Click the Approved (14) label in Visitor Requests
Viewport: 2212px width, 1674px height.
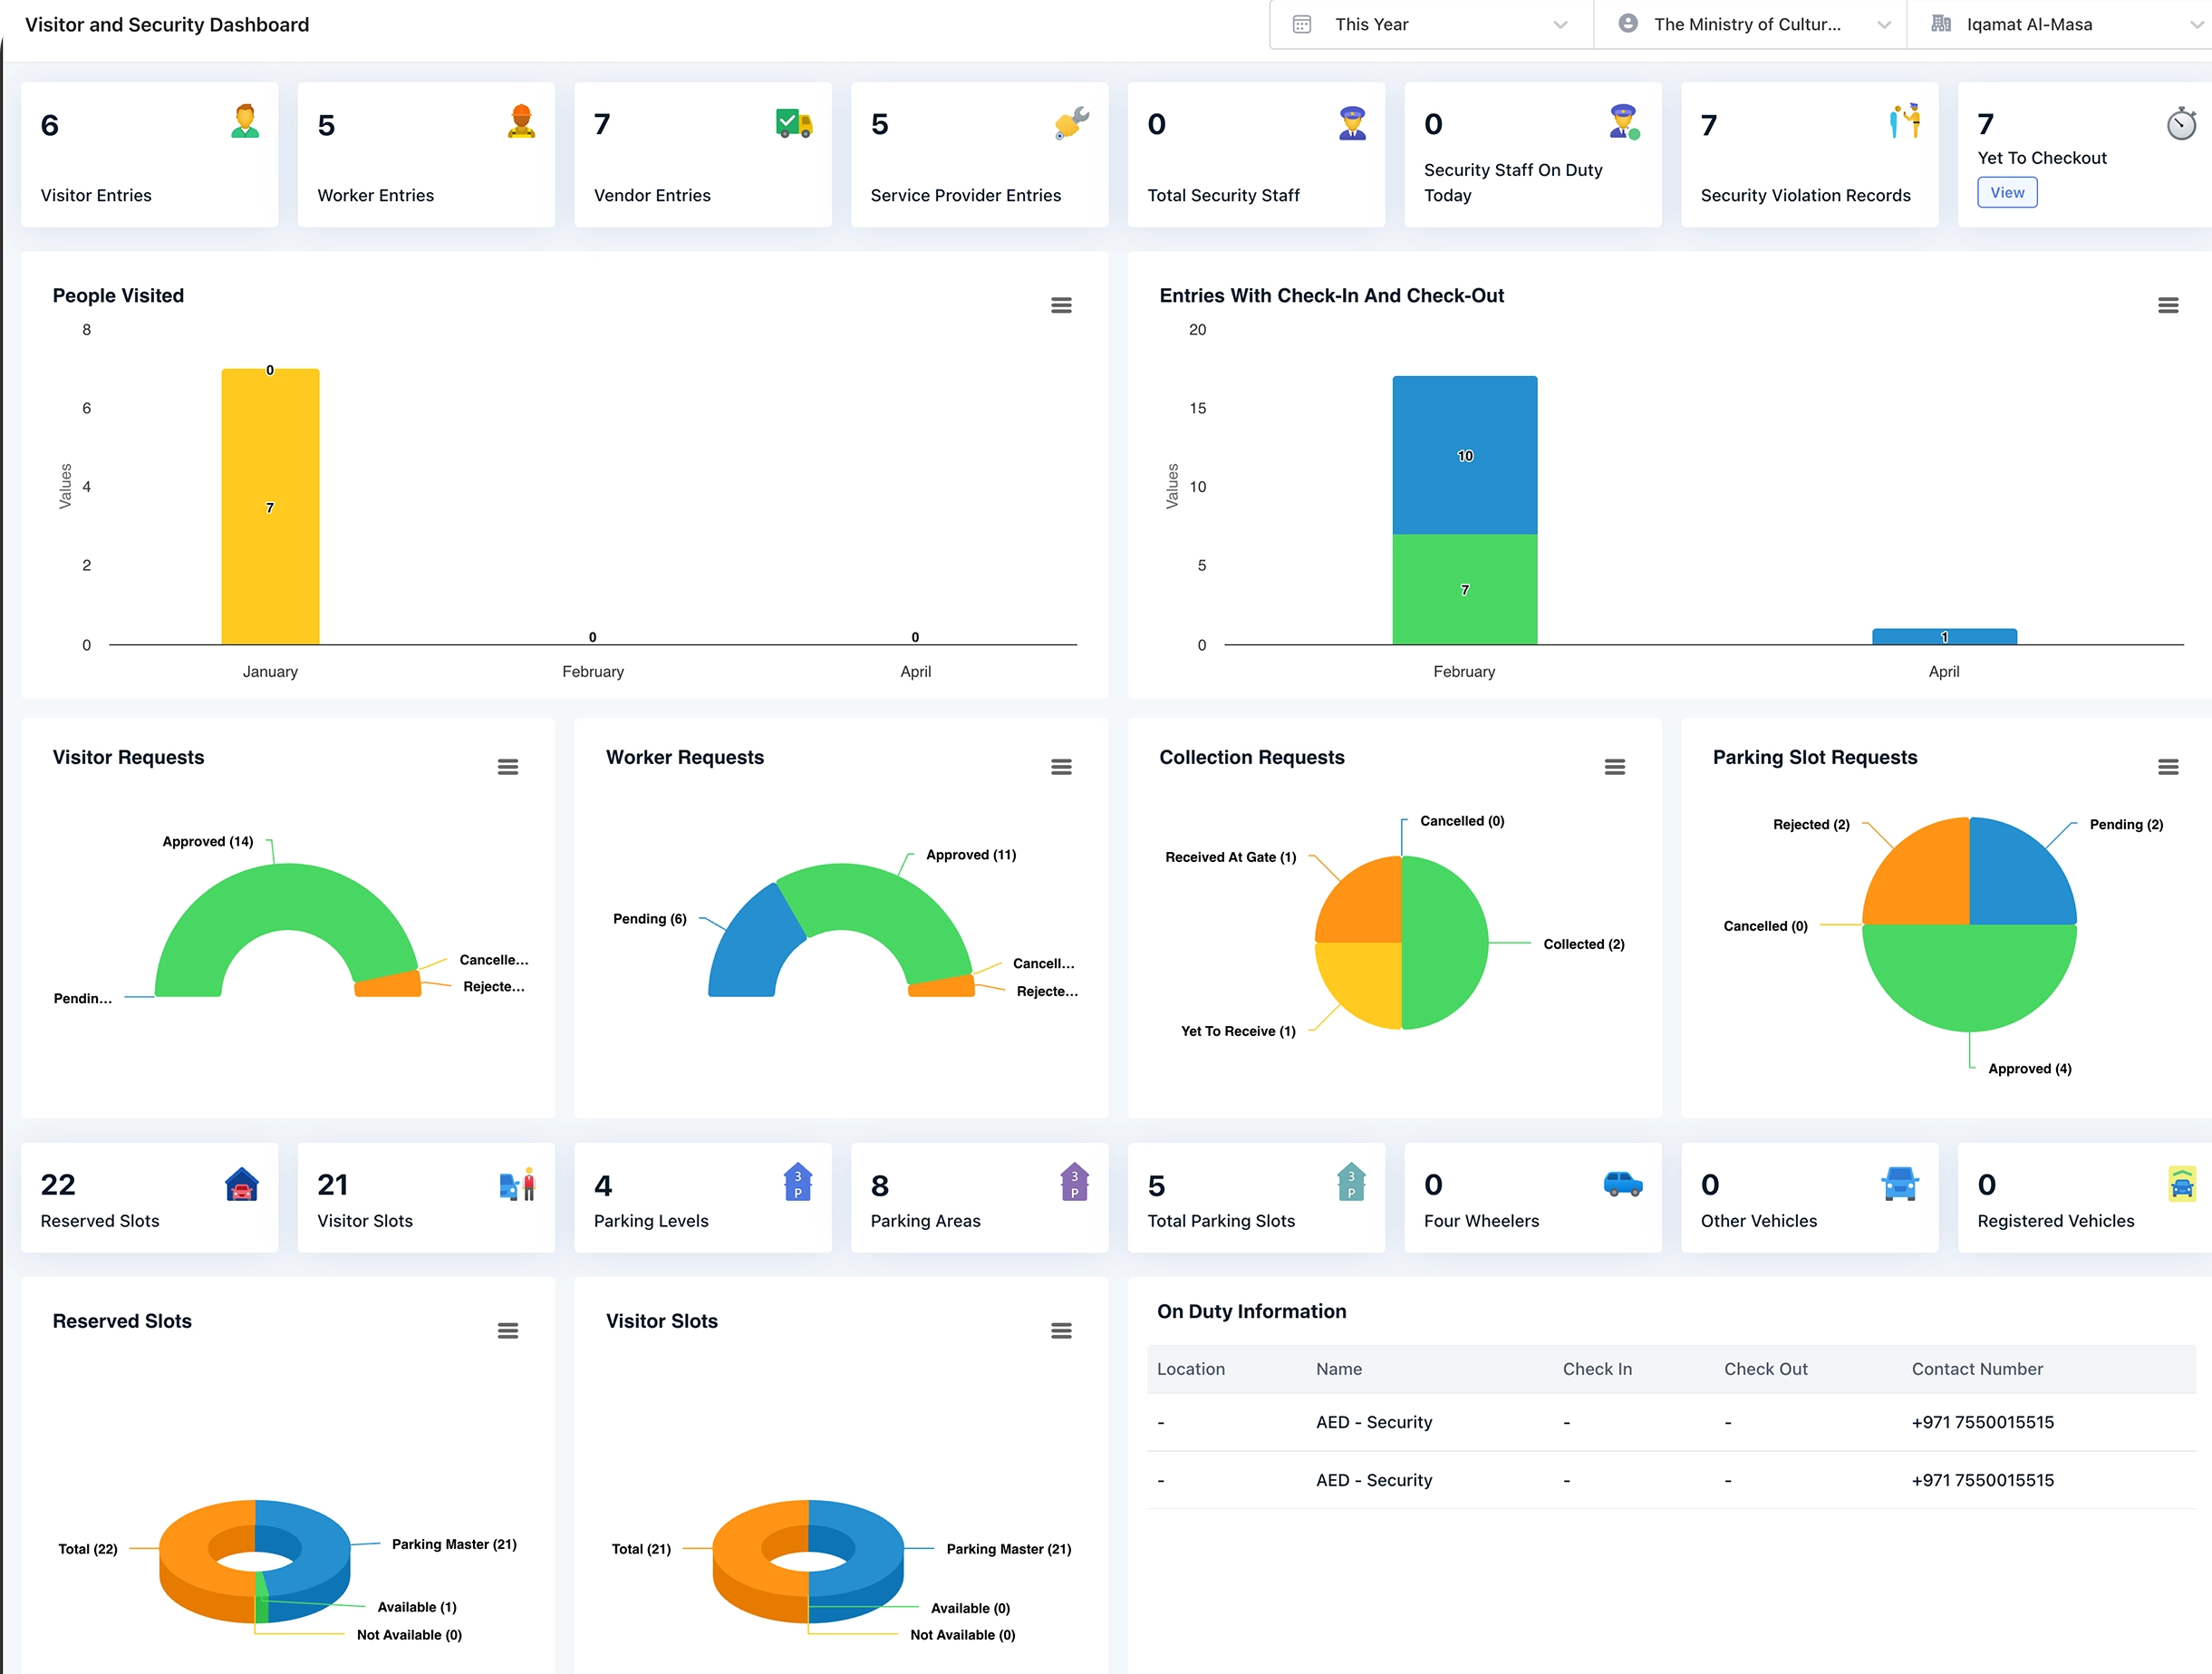(x=208, y=841)
